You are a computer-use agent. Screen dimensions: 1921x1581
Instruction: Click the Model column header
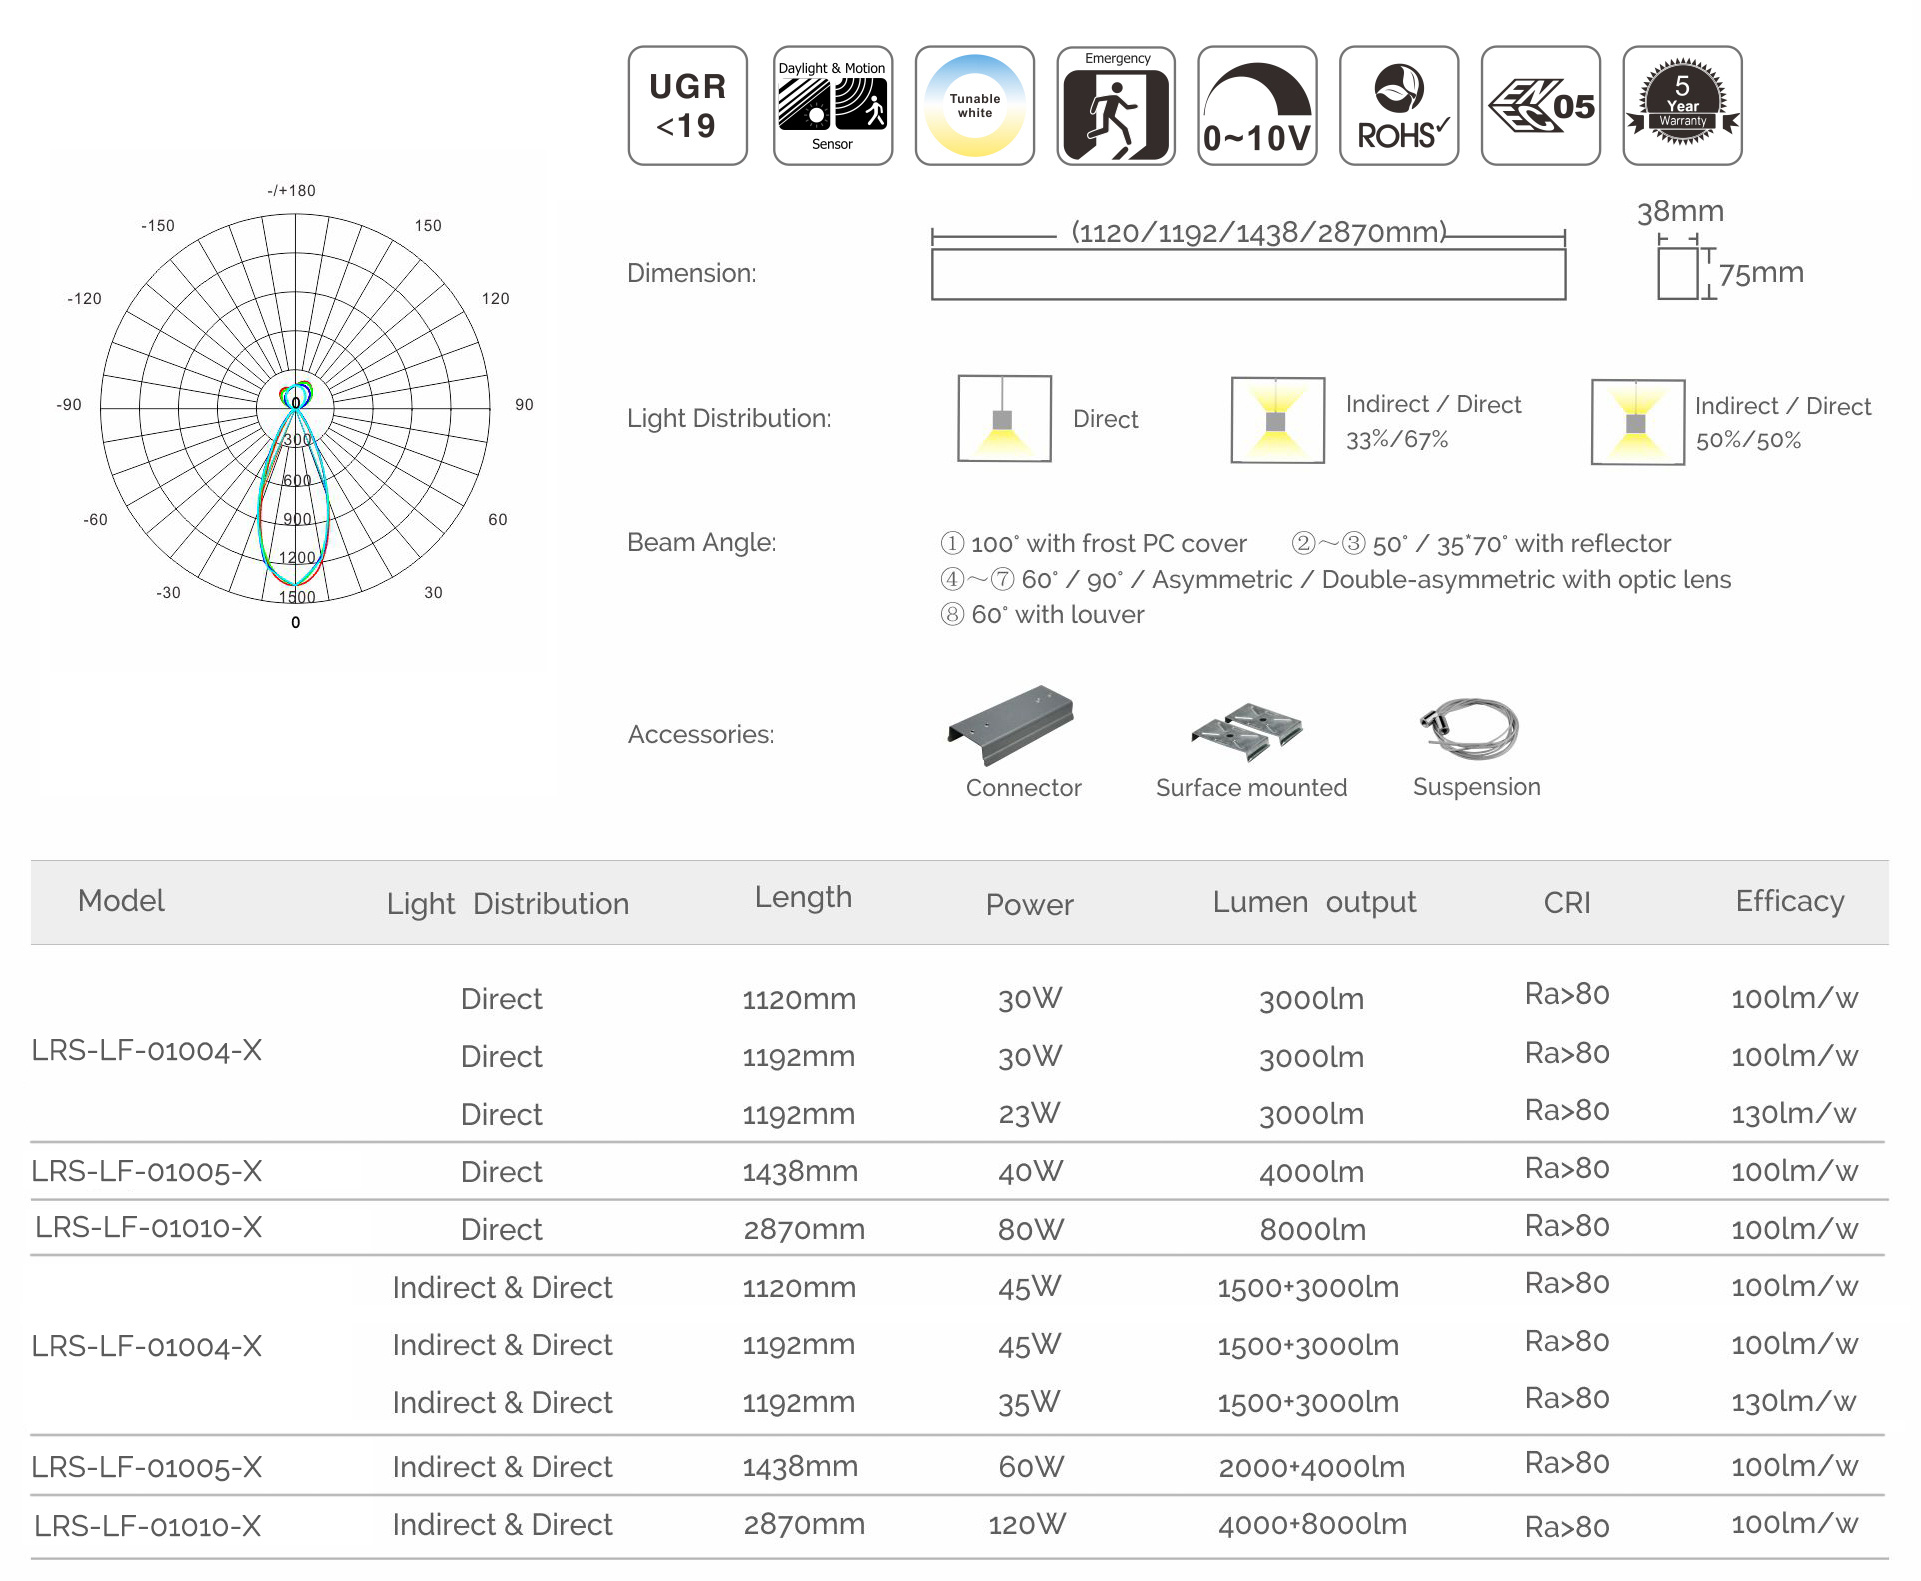click(x=121, y=901)
